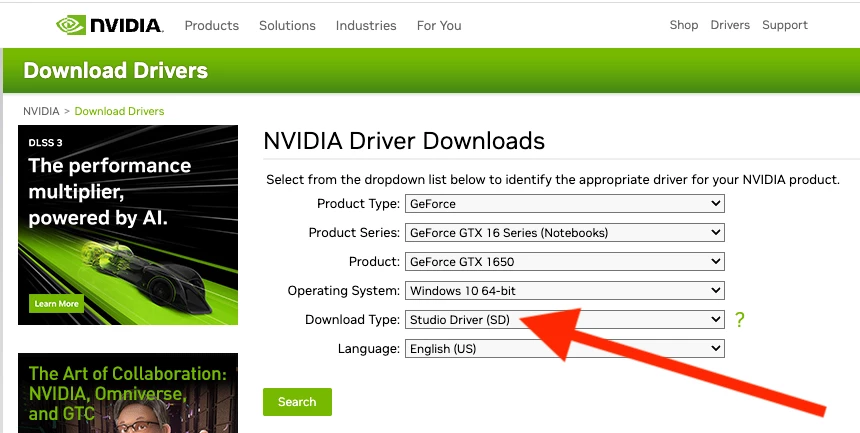Open the Language dropdown
This screenshot has width=860, height=433.
pos(564,348)
